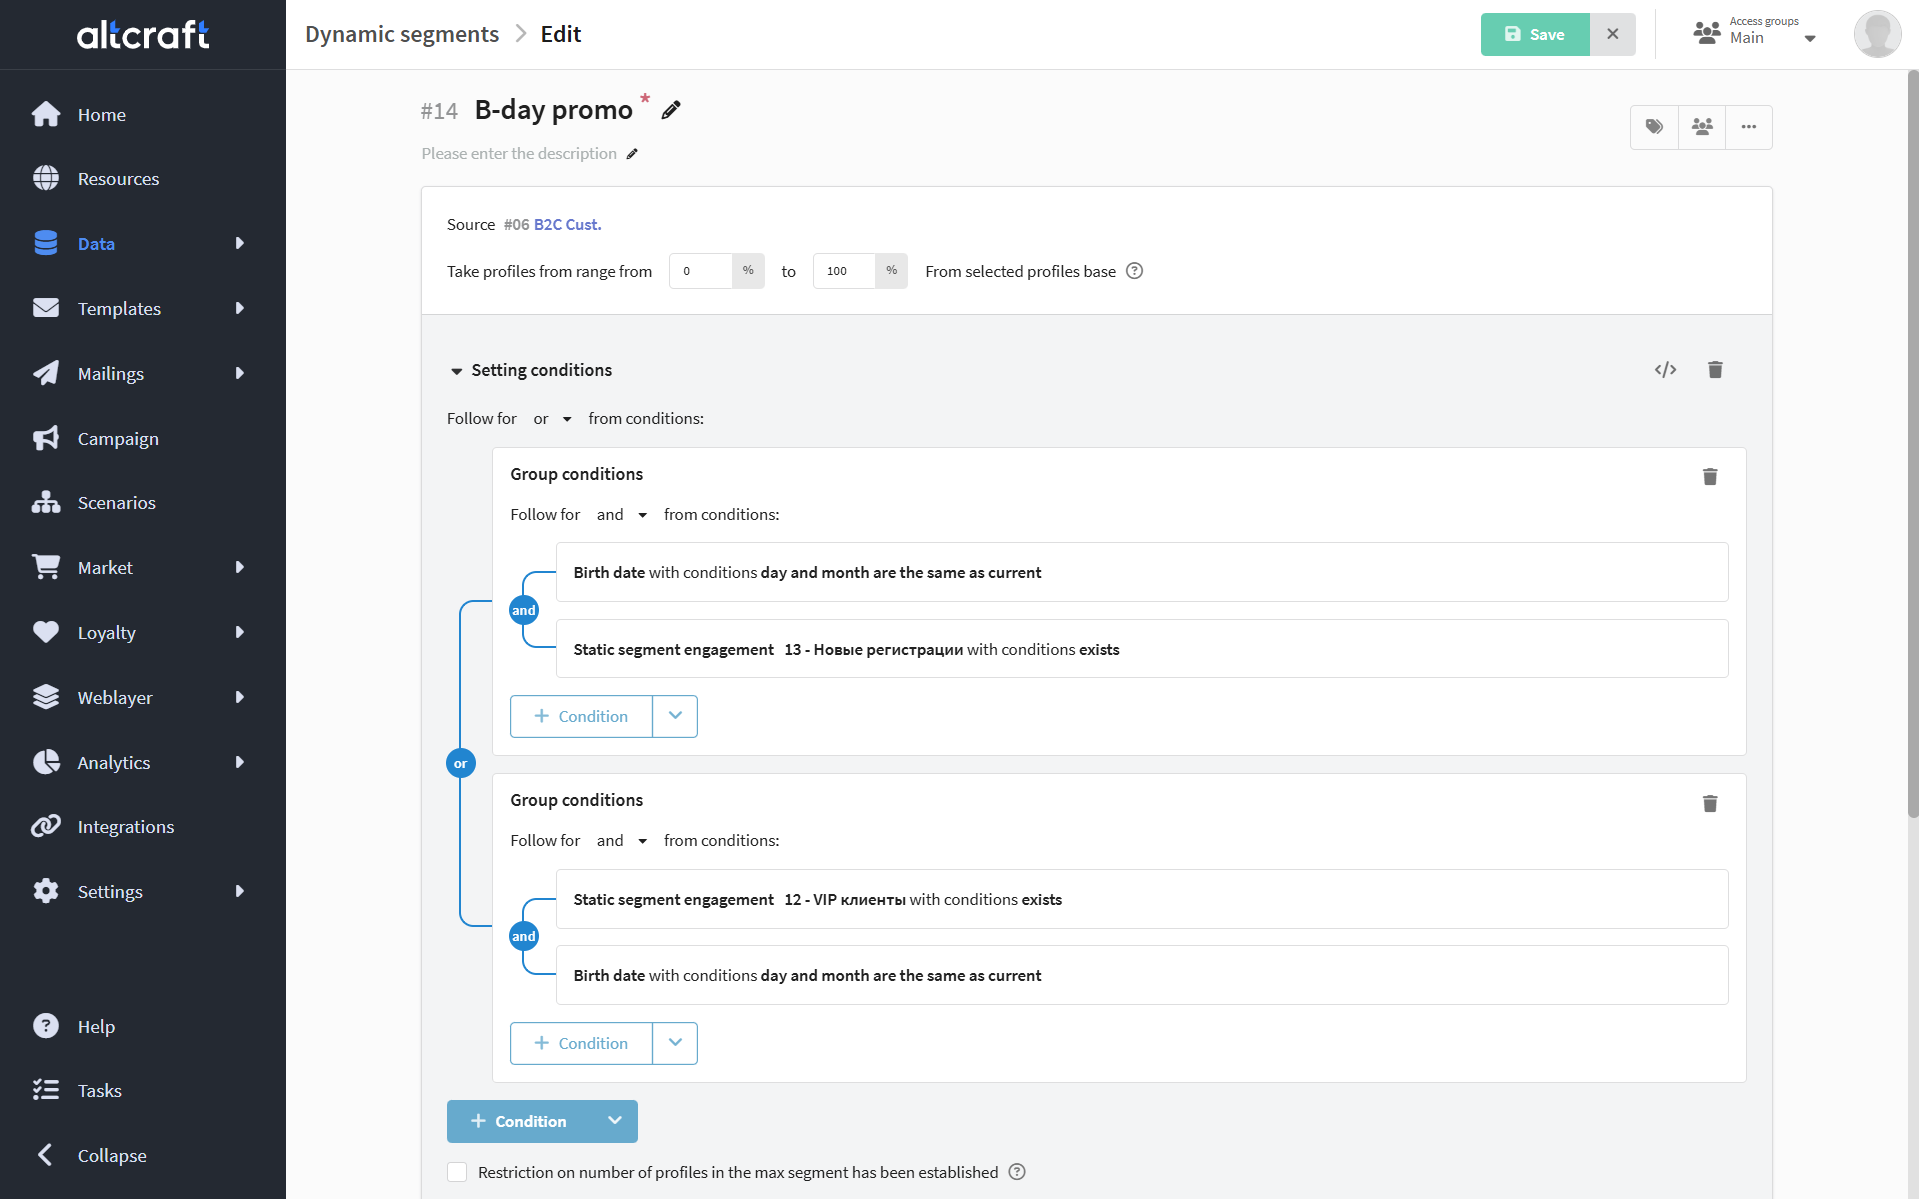Open the tags icon button
This screenshot has width=1919, height=1199.
click(x=1654, y=127)
